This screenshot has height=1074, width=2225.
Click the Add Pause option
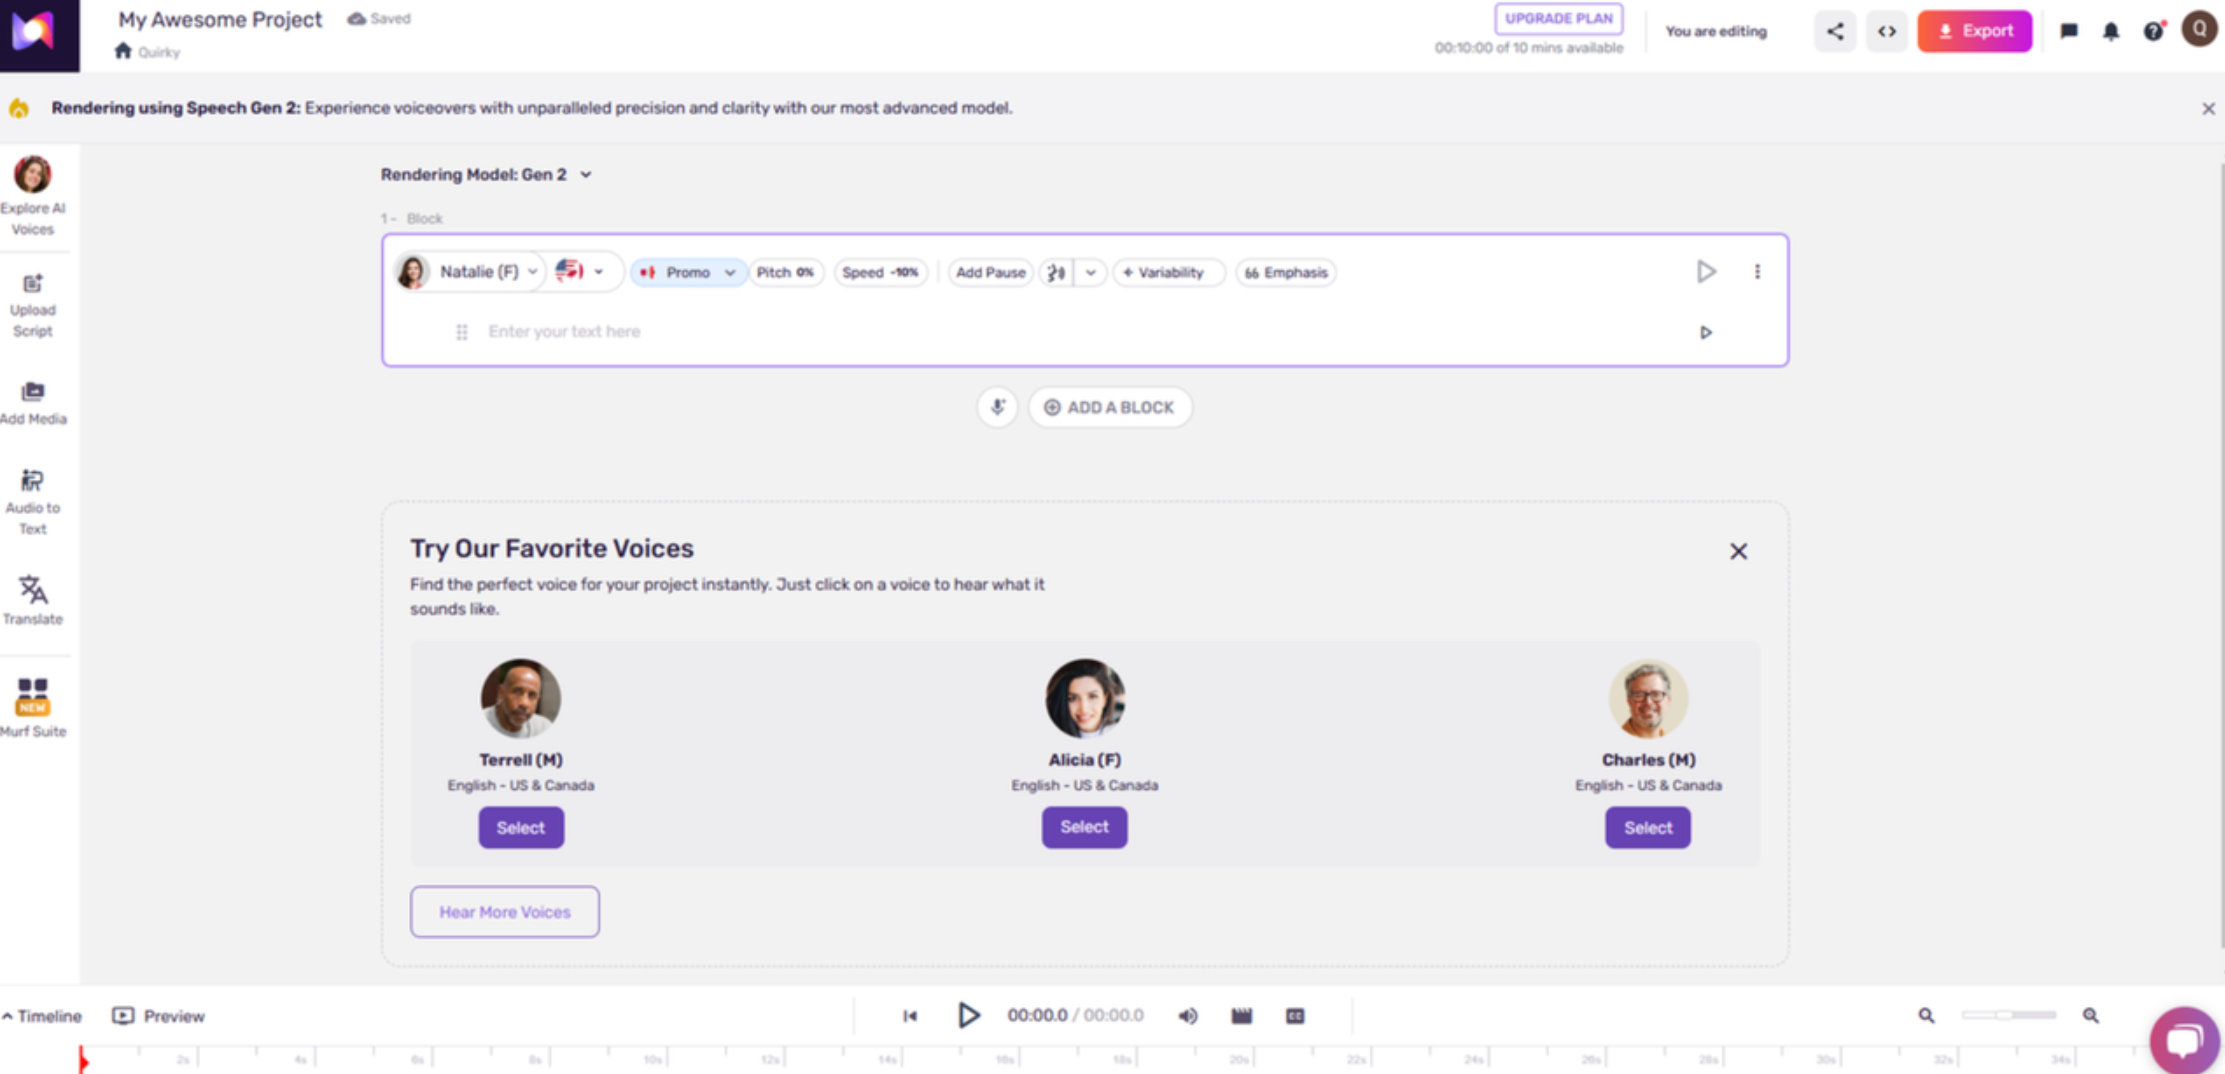tap(990, 272)
